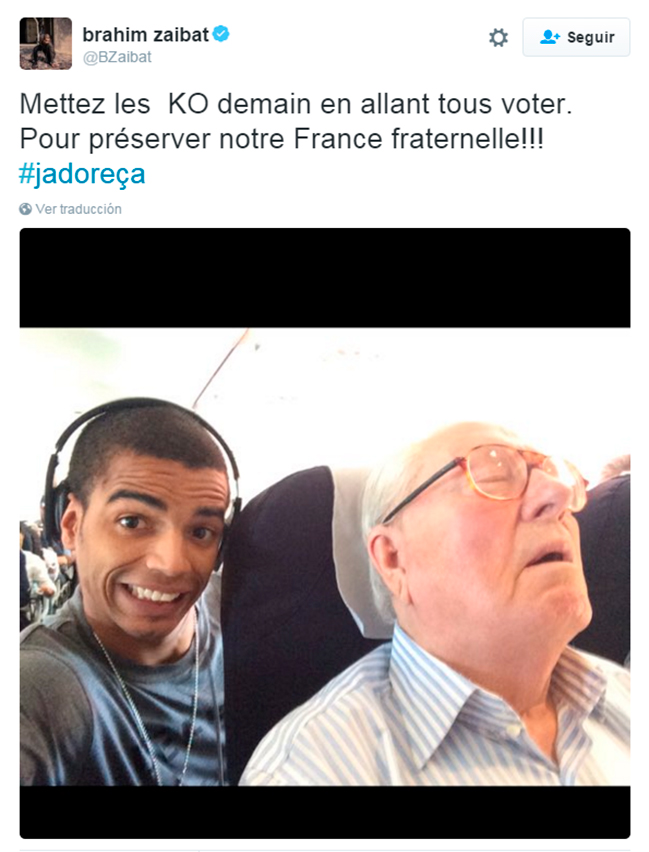This screenshot has height=852, width=649.
Task: Click the line Pour préserver notre France fraternelle
Action: pos(282,139)
